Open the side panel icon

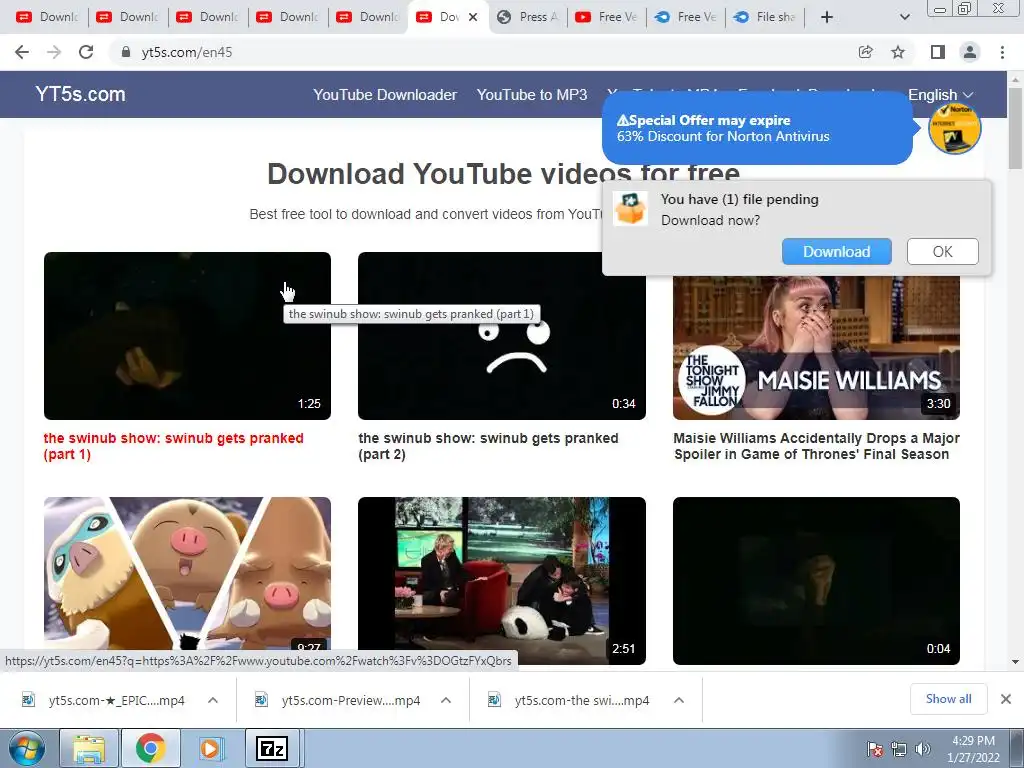pyautogui.click(x=938, y=52)
